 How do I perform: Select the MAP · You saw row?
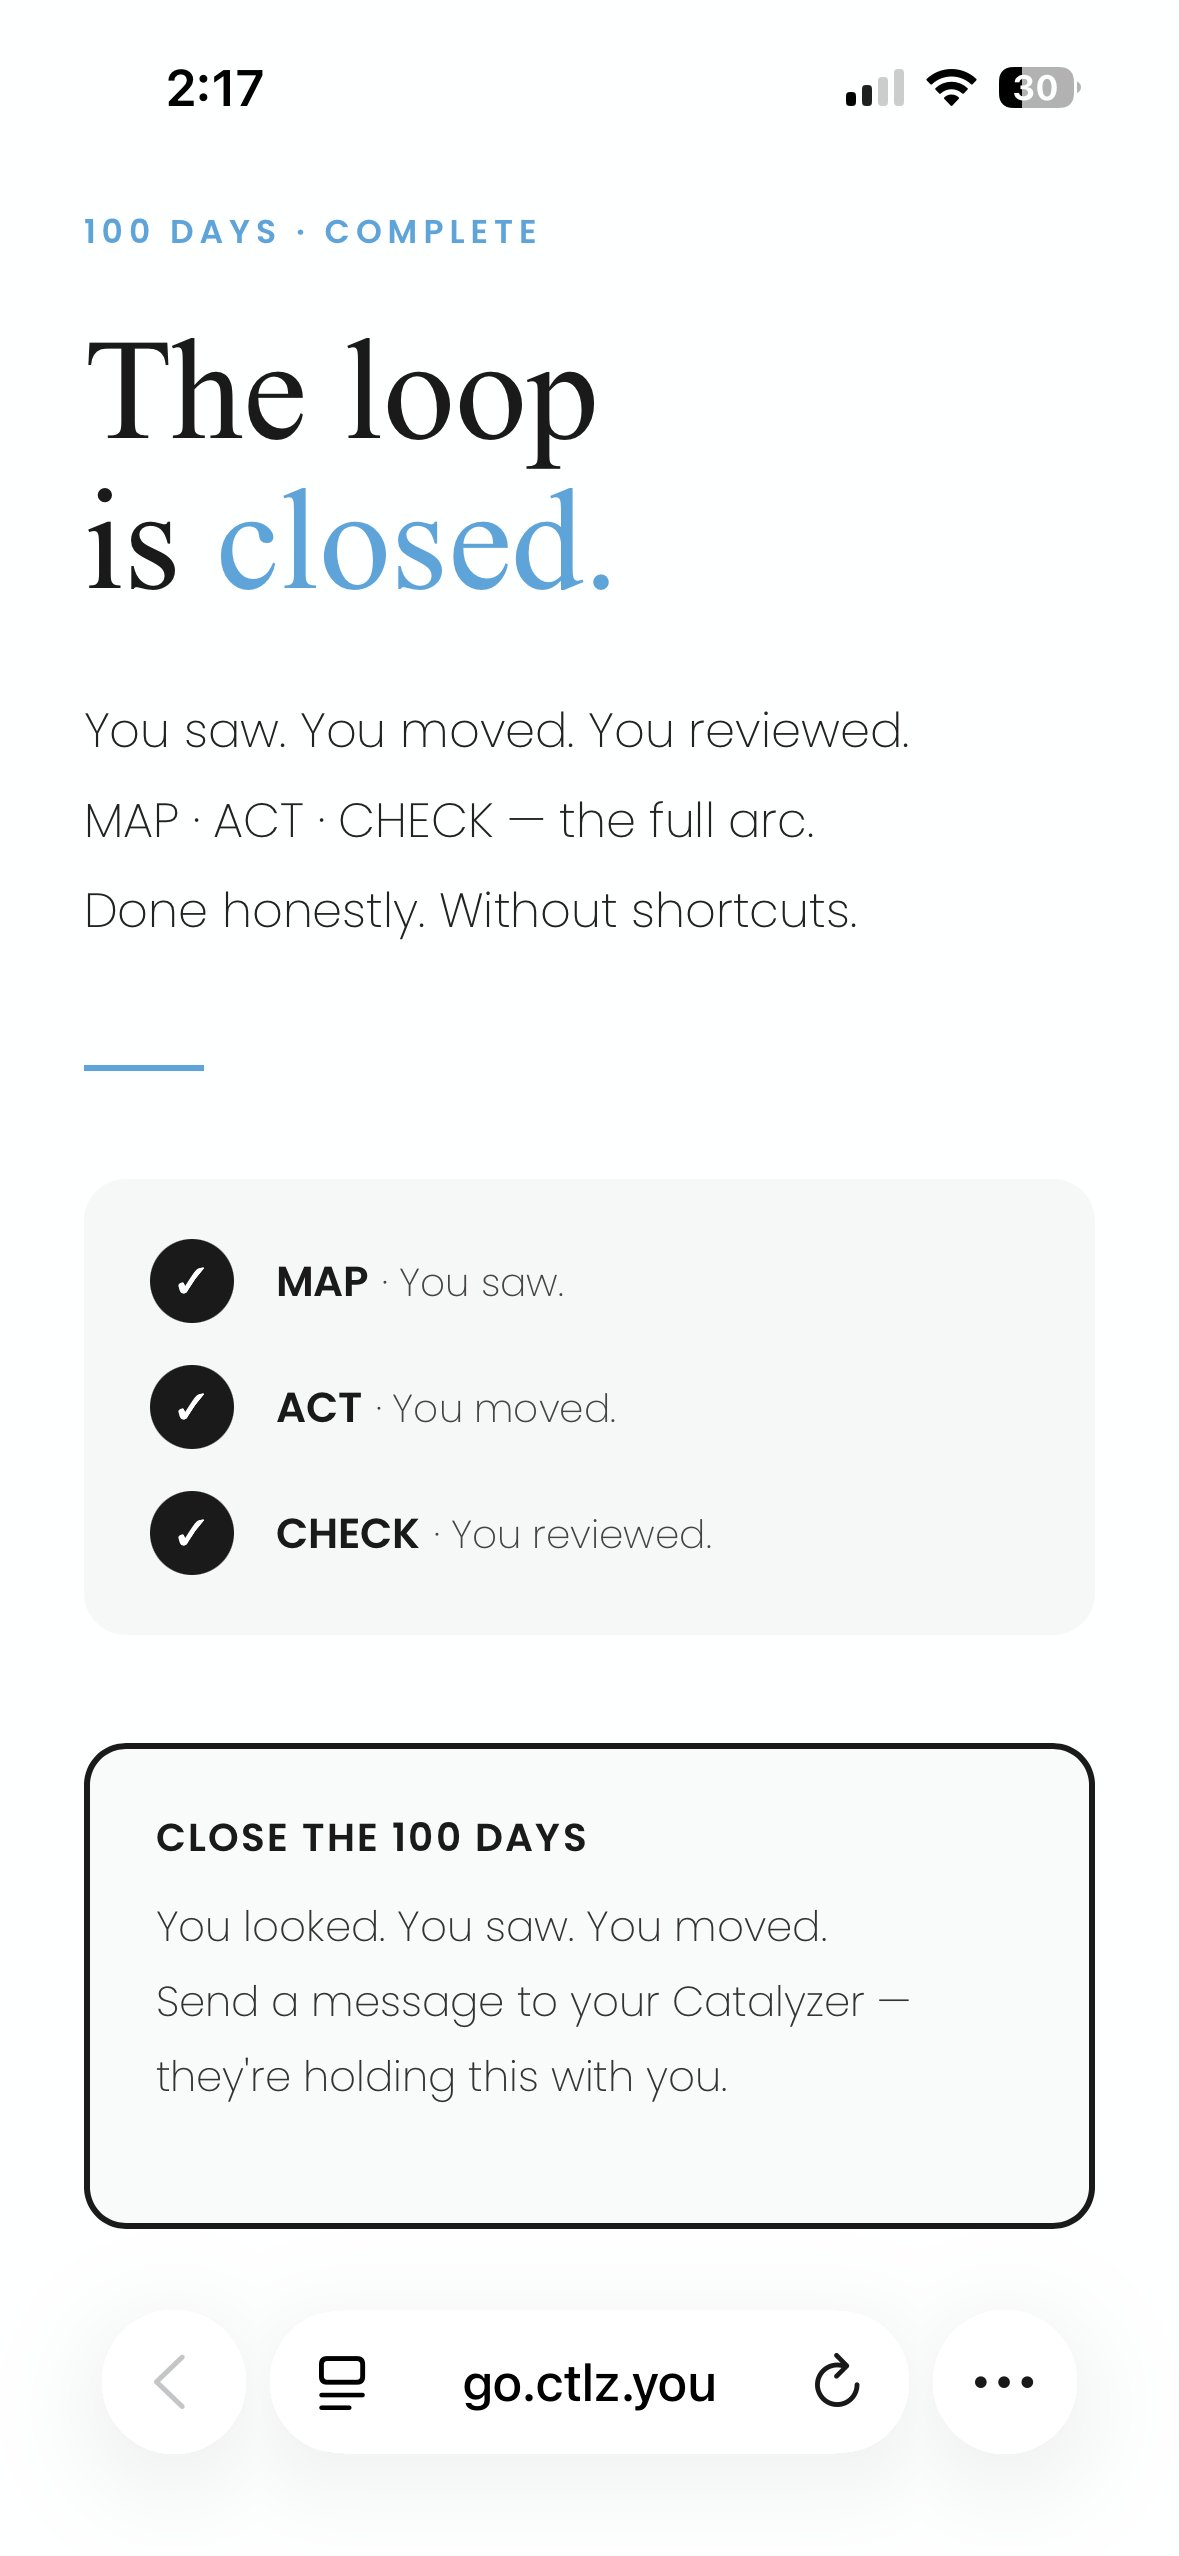(421, 1282)
